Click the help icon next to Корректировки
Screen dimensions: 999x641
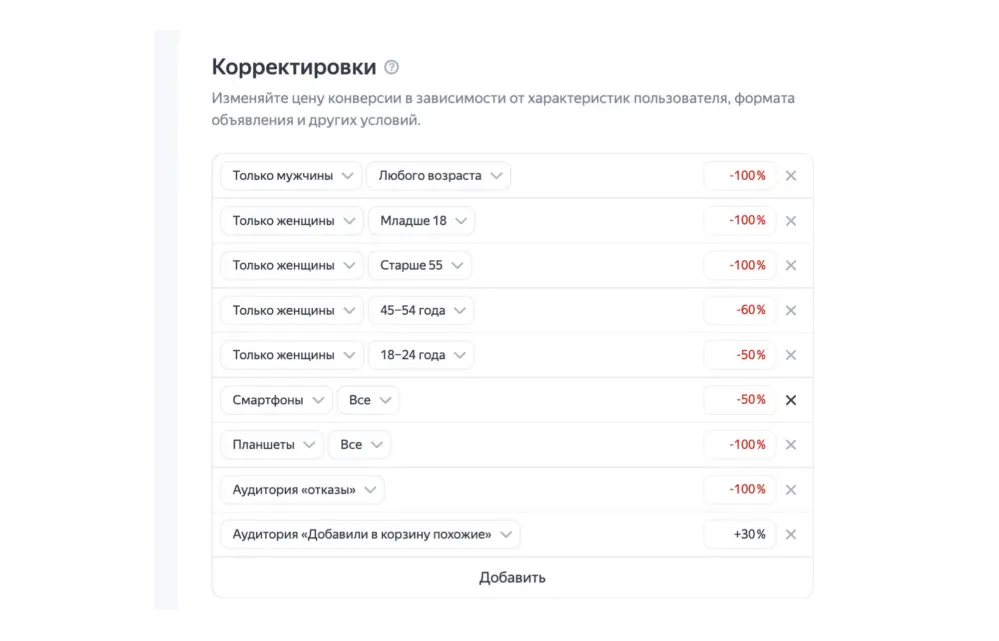tap(391, 68)
